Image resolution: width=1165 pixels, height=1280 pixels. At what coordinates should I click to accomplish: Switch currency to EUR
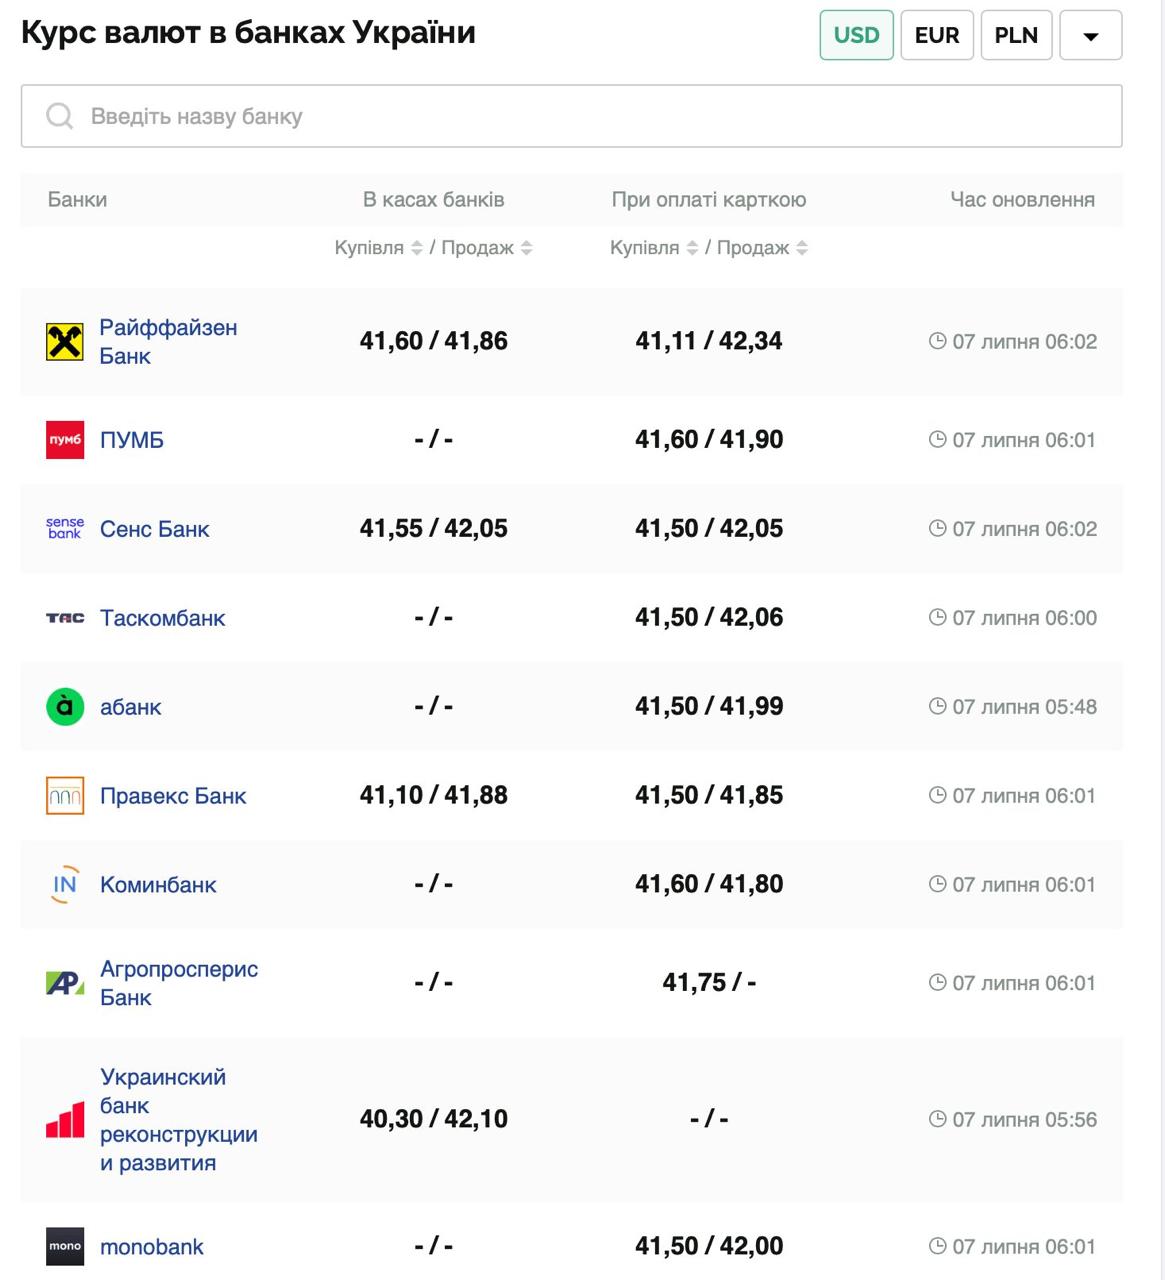click(936, 35)
